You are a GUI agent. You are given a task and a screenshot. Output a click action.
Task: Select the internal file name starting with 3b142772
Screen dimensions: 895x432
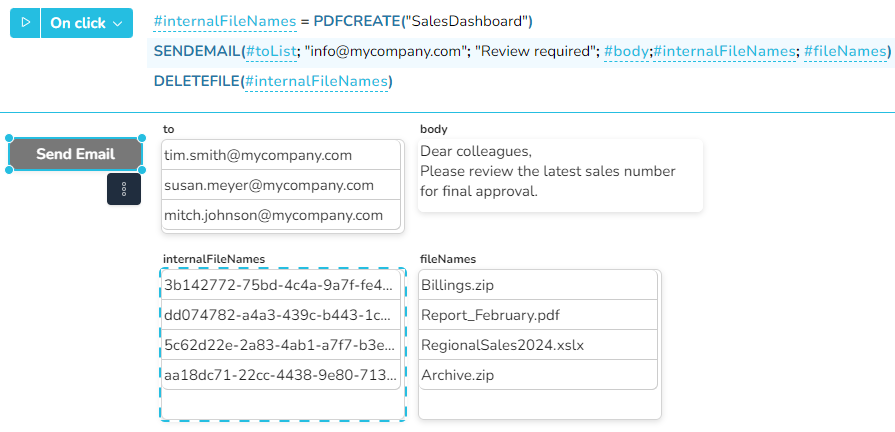tap(280, 285)
